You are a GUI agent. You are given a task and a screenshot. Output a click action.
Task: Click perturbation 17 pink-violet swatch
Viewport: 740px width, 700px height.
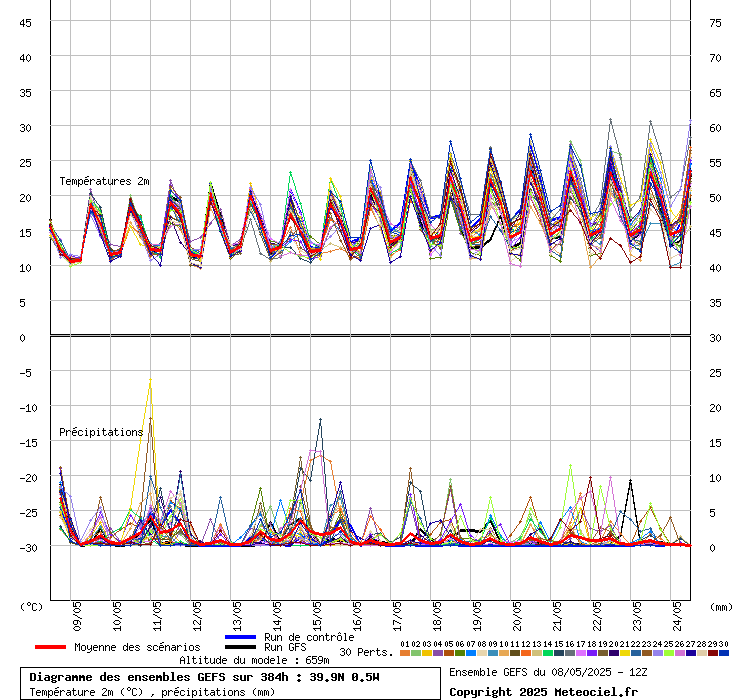point(581,653)
